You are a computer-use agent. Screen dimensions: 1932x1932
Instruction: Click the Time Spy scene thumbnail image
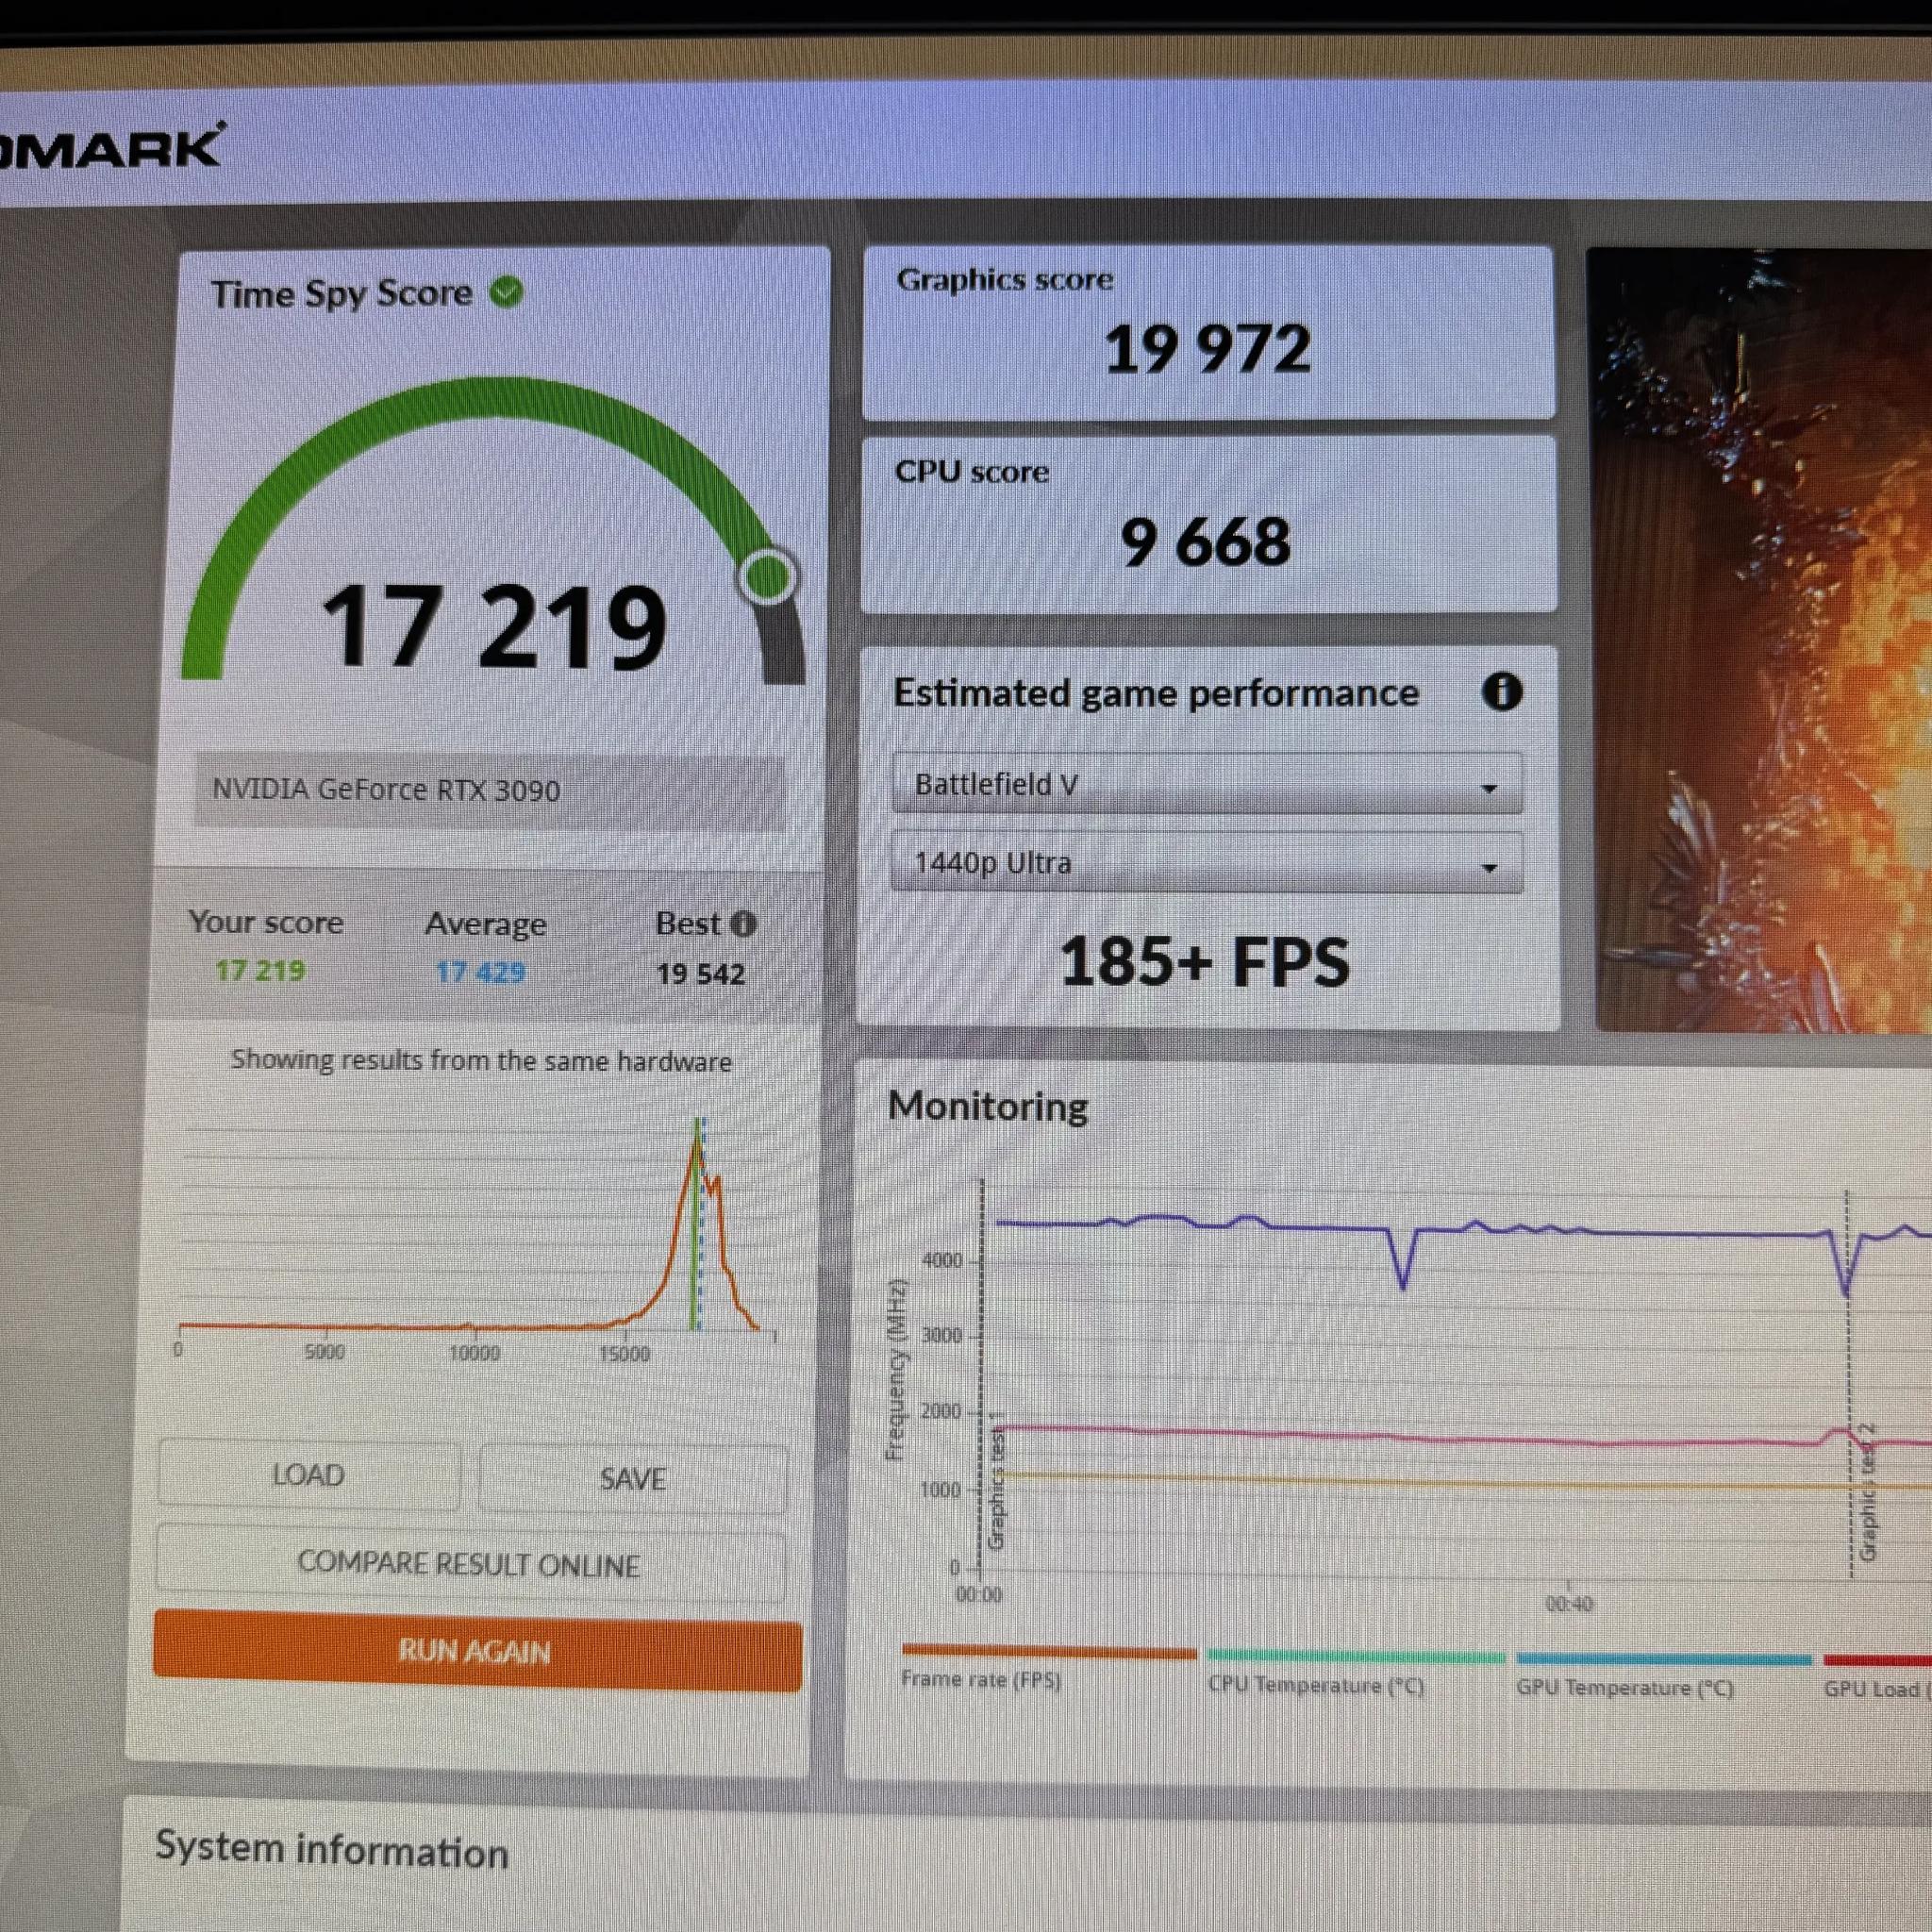[x=1760, y=640]
